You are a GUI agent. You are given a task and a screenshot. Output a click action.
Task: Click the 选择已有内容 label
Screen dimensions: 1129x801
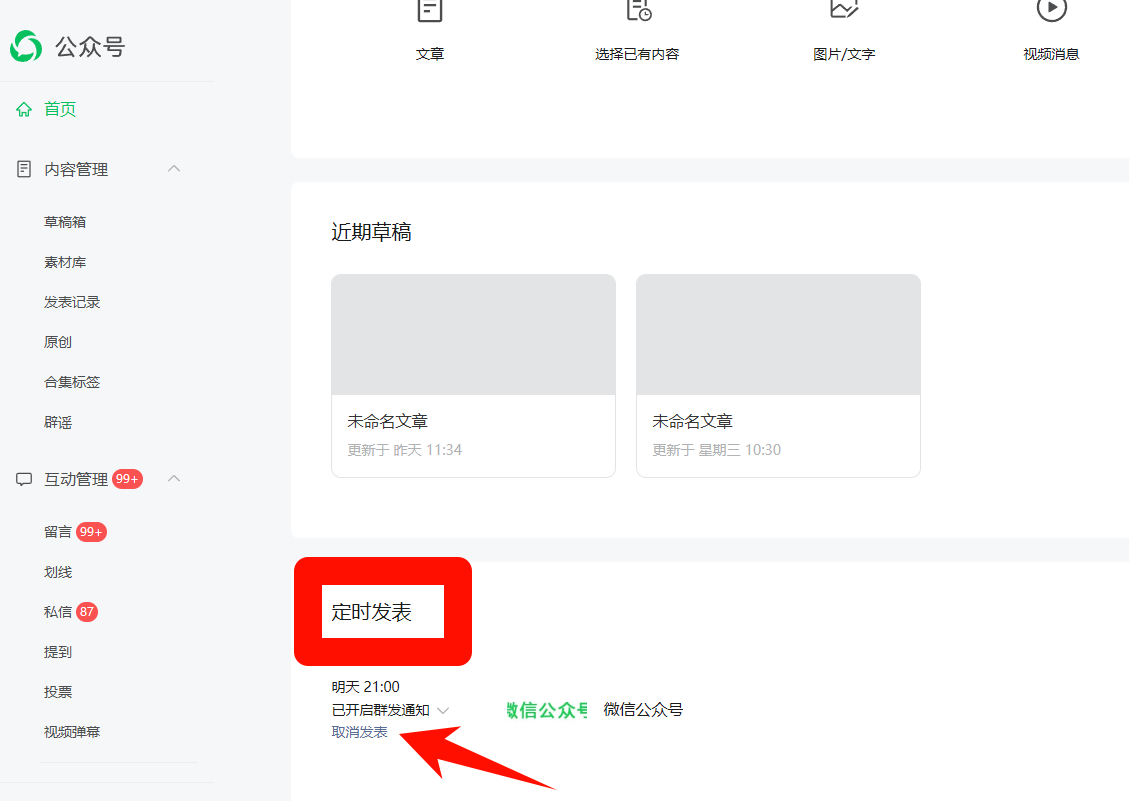click(x=637, y=54)
